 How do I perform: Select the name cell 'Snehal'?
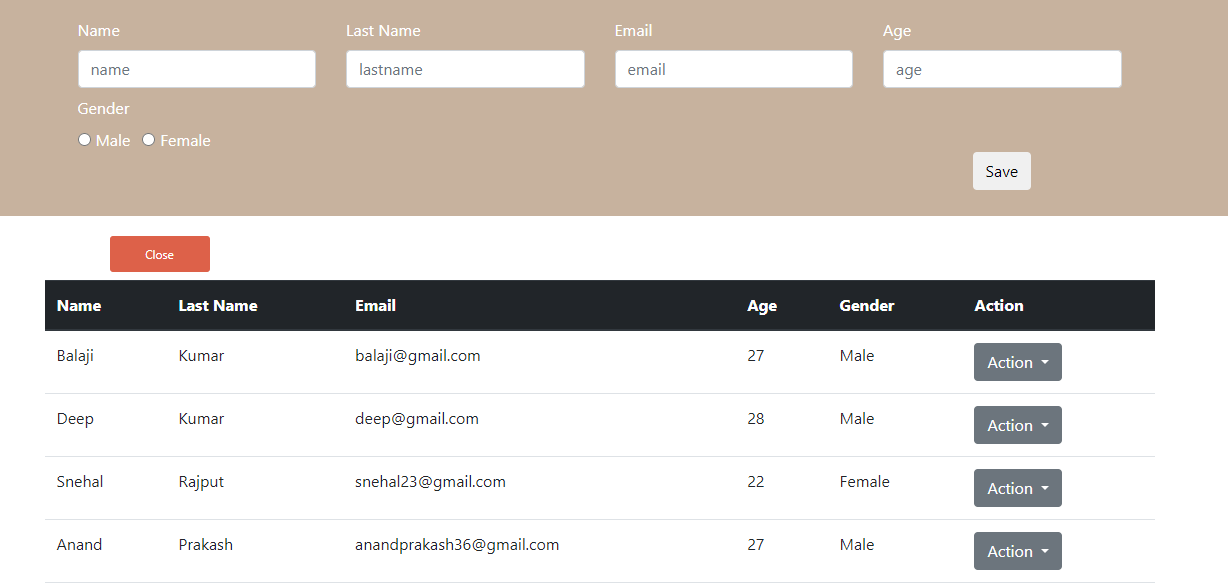pos(80,482)
